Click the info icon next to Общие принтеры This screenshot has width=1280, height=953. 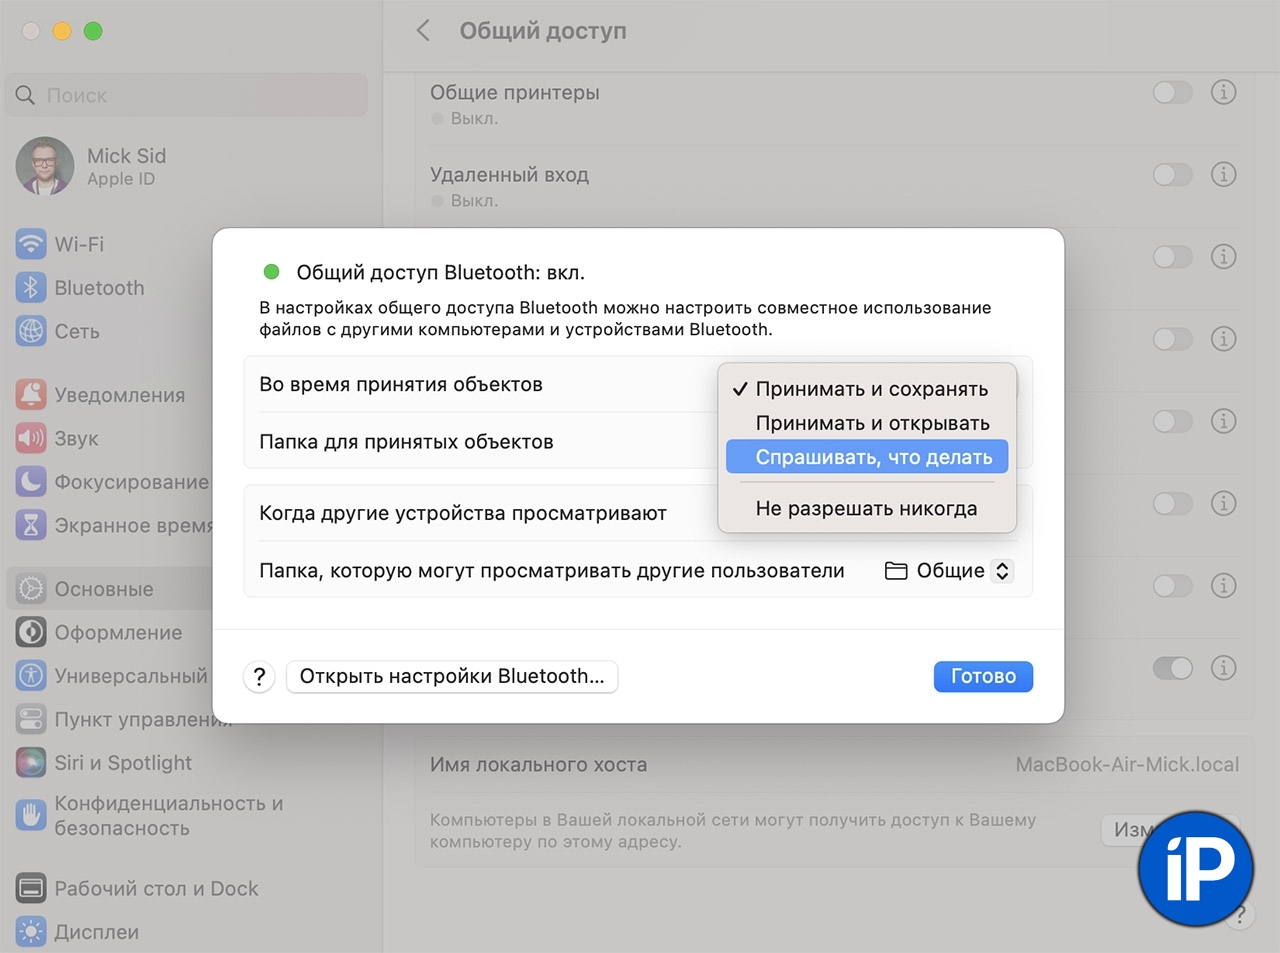tap(1223, 92)
